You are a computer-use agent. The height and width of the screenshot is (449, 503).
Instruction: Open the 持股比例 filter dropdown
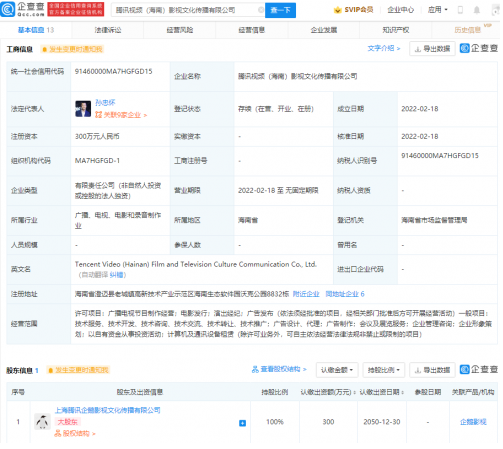pyautogui.click(x=384, y=370)
